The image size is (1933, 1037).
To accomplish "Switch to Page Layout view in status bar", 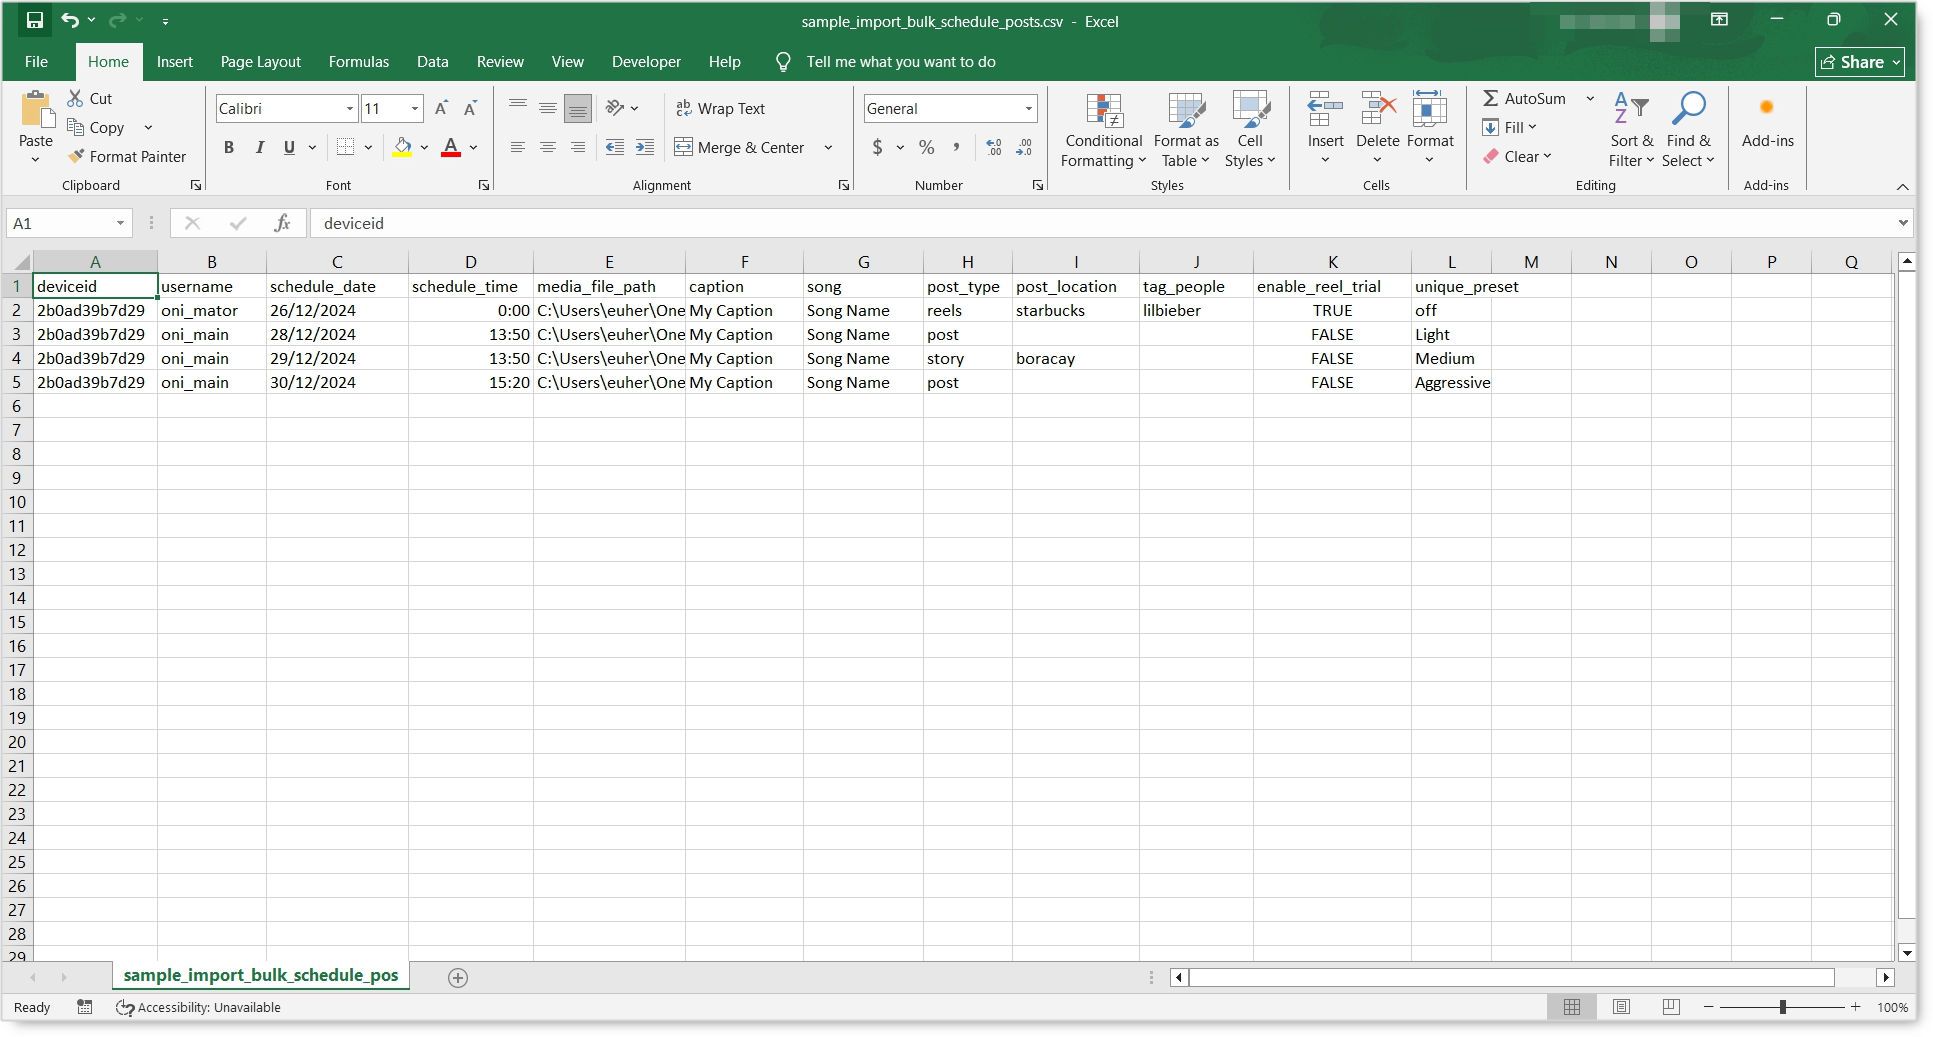I will click(x=1621, y=1007).
